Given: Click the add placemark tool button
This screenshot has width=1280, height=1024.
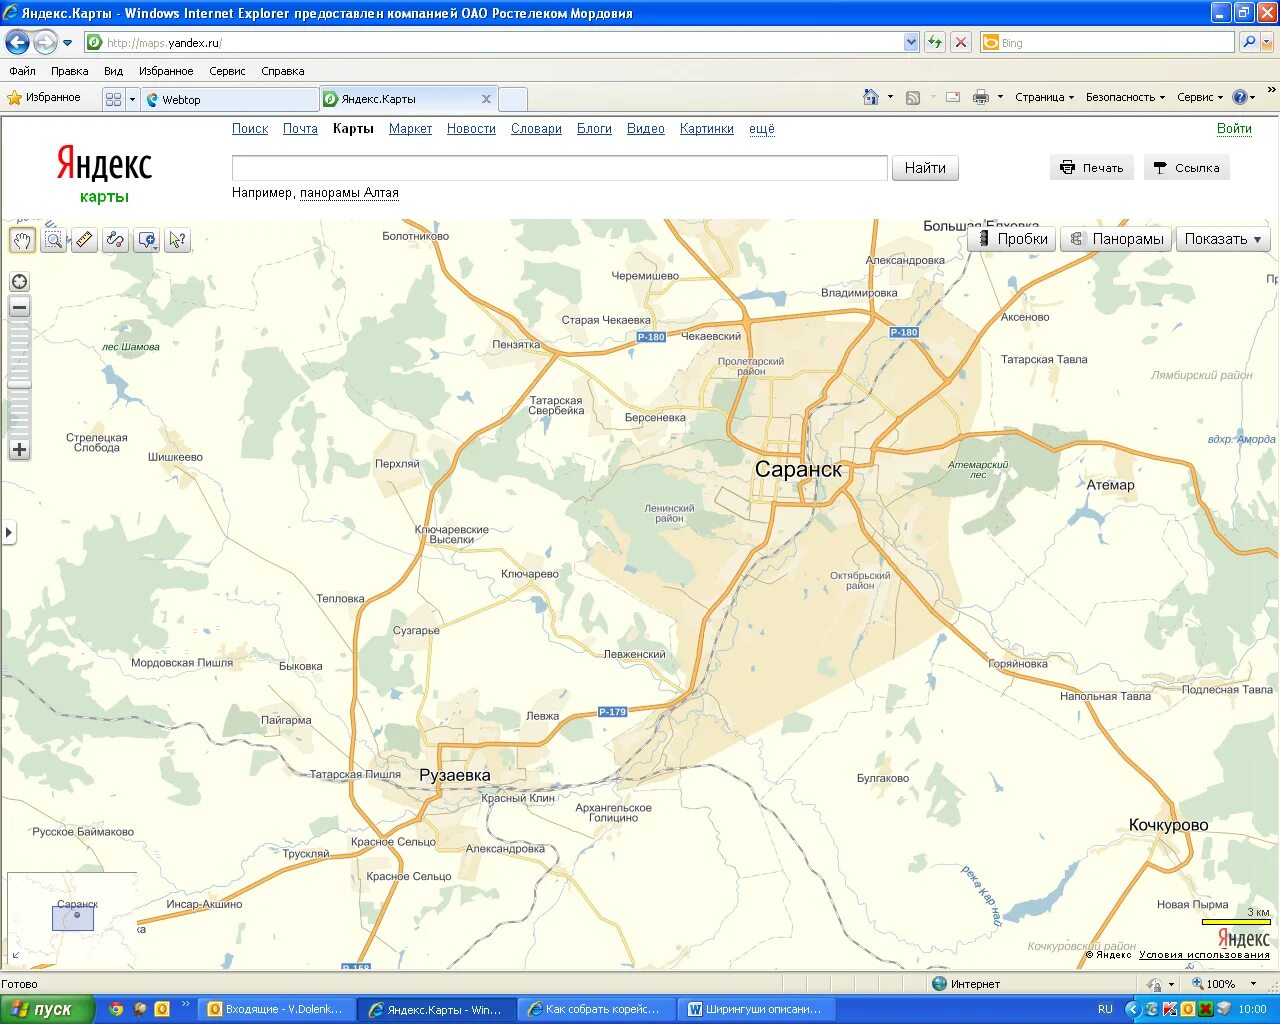Looking at the screenshot, I should [x=147, y=240].
